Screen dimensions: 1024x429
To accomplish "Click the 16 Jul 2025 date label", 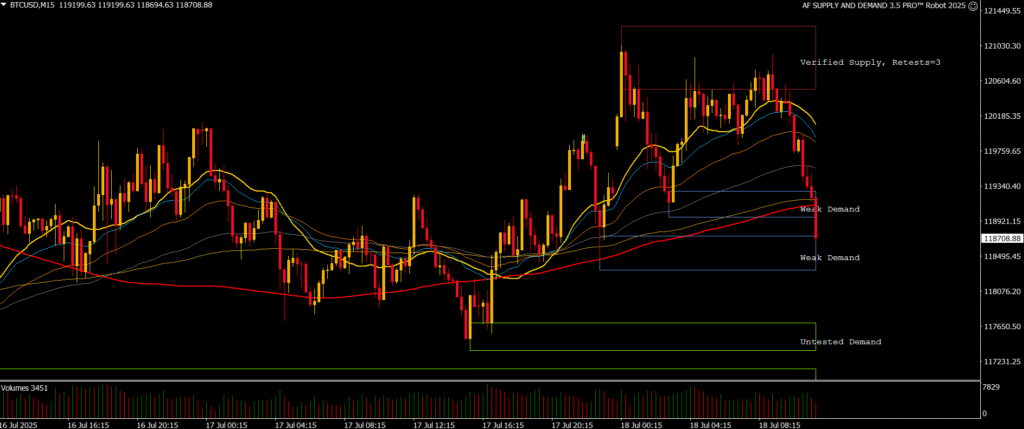I will pos(21,424).
